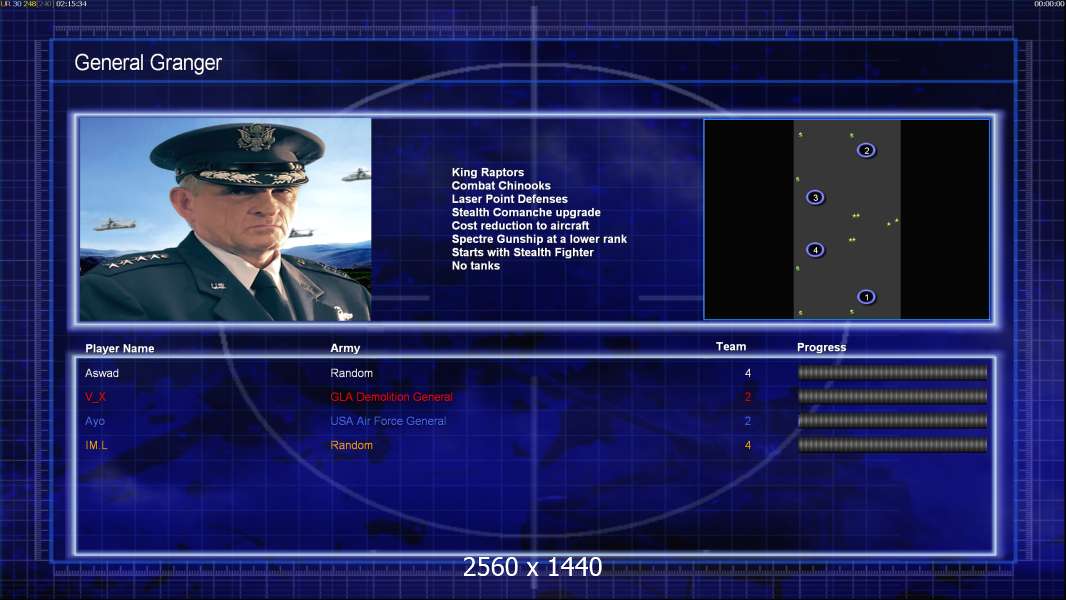Click Ayo's loading progress bar
This screenshot has height=600, width=1066.
click(893, 421)
